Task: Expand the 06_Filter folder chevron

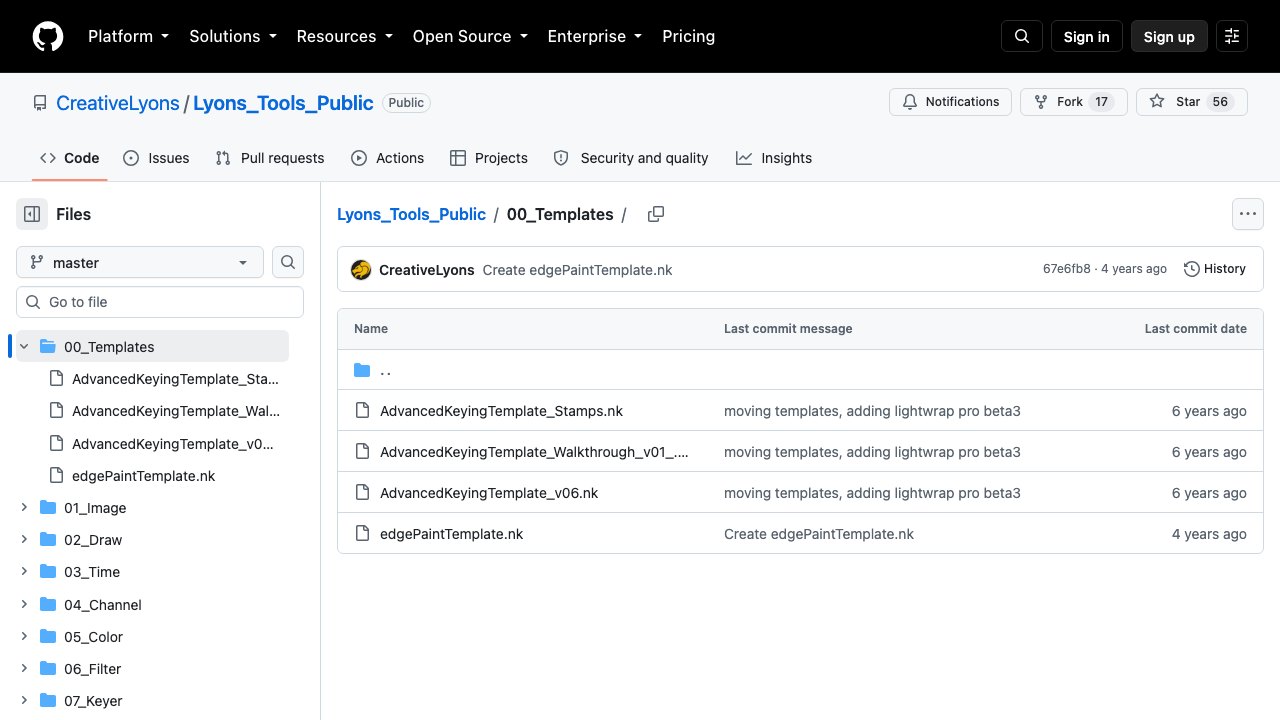Action: [x=24, y=668]
